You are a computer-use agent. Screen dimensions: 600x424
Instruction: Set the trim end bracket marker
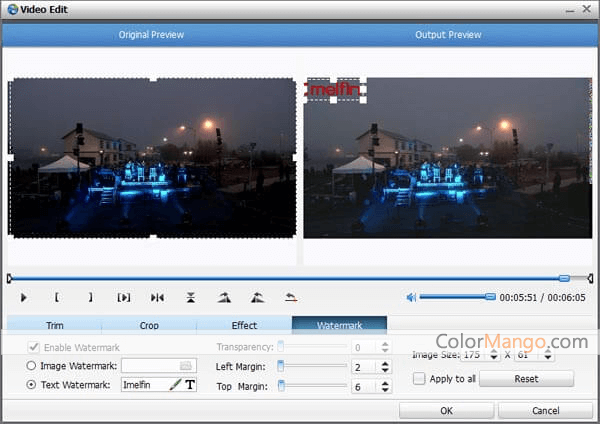click(90, 297)
